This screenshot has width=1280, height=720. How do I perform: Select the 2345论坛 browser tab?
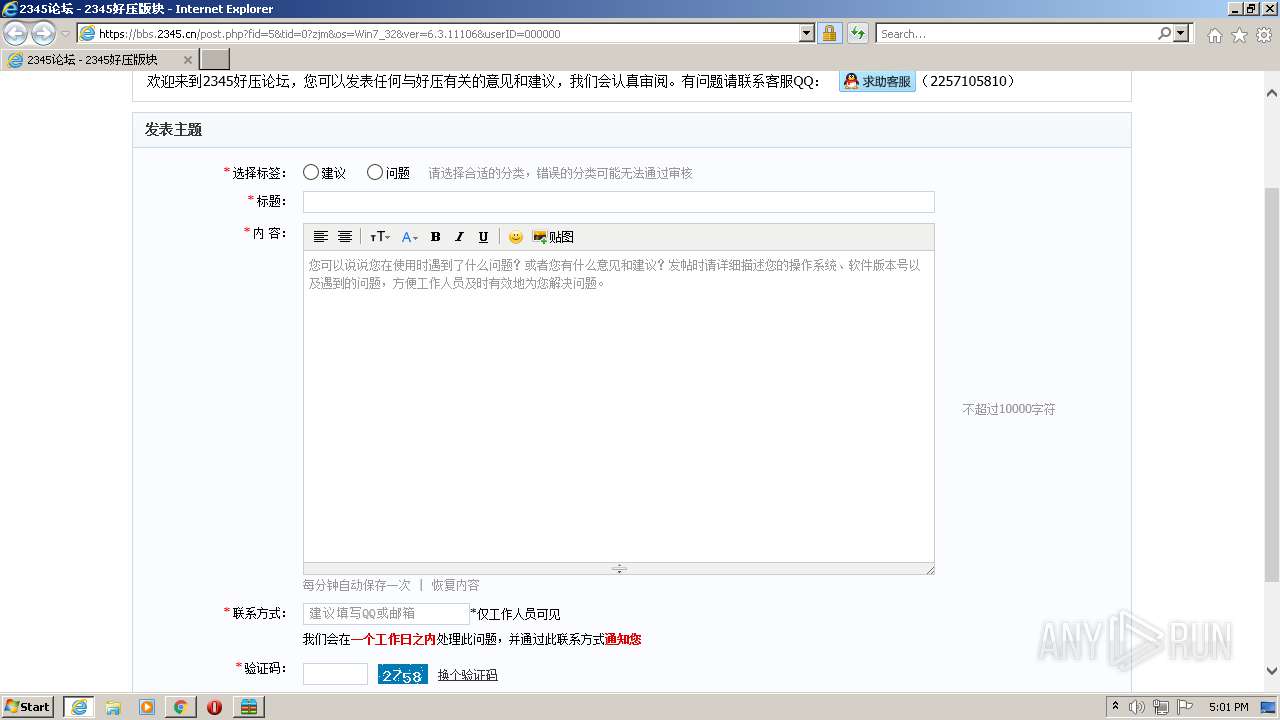[x=100, y=60]
